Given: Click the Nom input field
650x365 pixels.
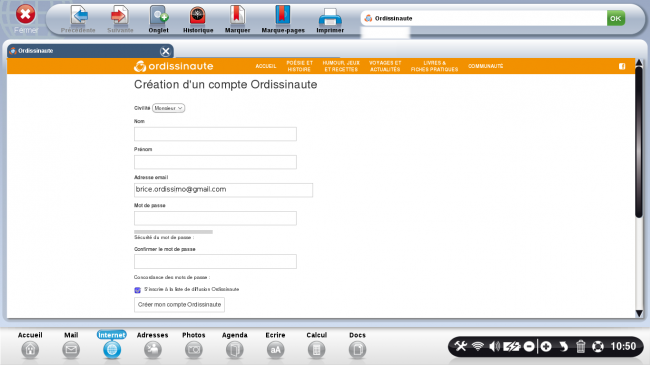Looking at the screenshot, I should point(215,134).
